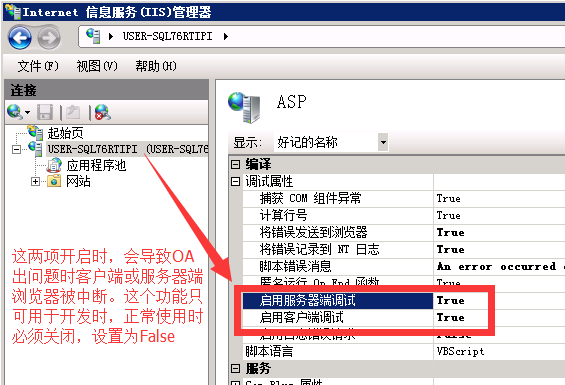Collapse the USER-SQL76RTIPI server node
565x385 pixels.
pyautogui.click(x=16, y=149)
